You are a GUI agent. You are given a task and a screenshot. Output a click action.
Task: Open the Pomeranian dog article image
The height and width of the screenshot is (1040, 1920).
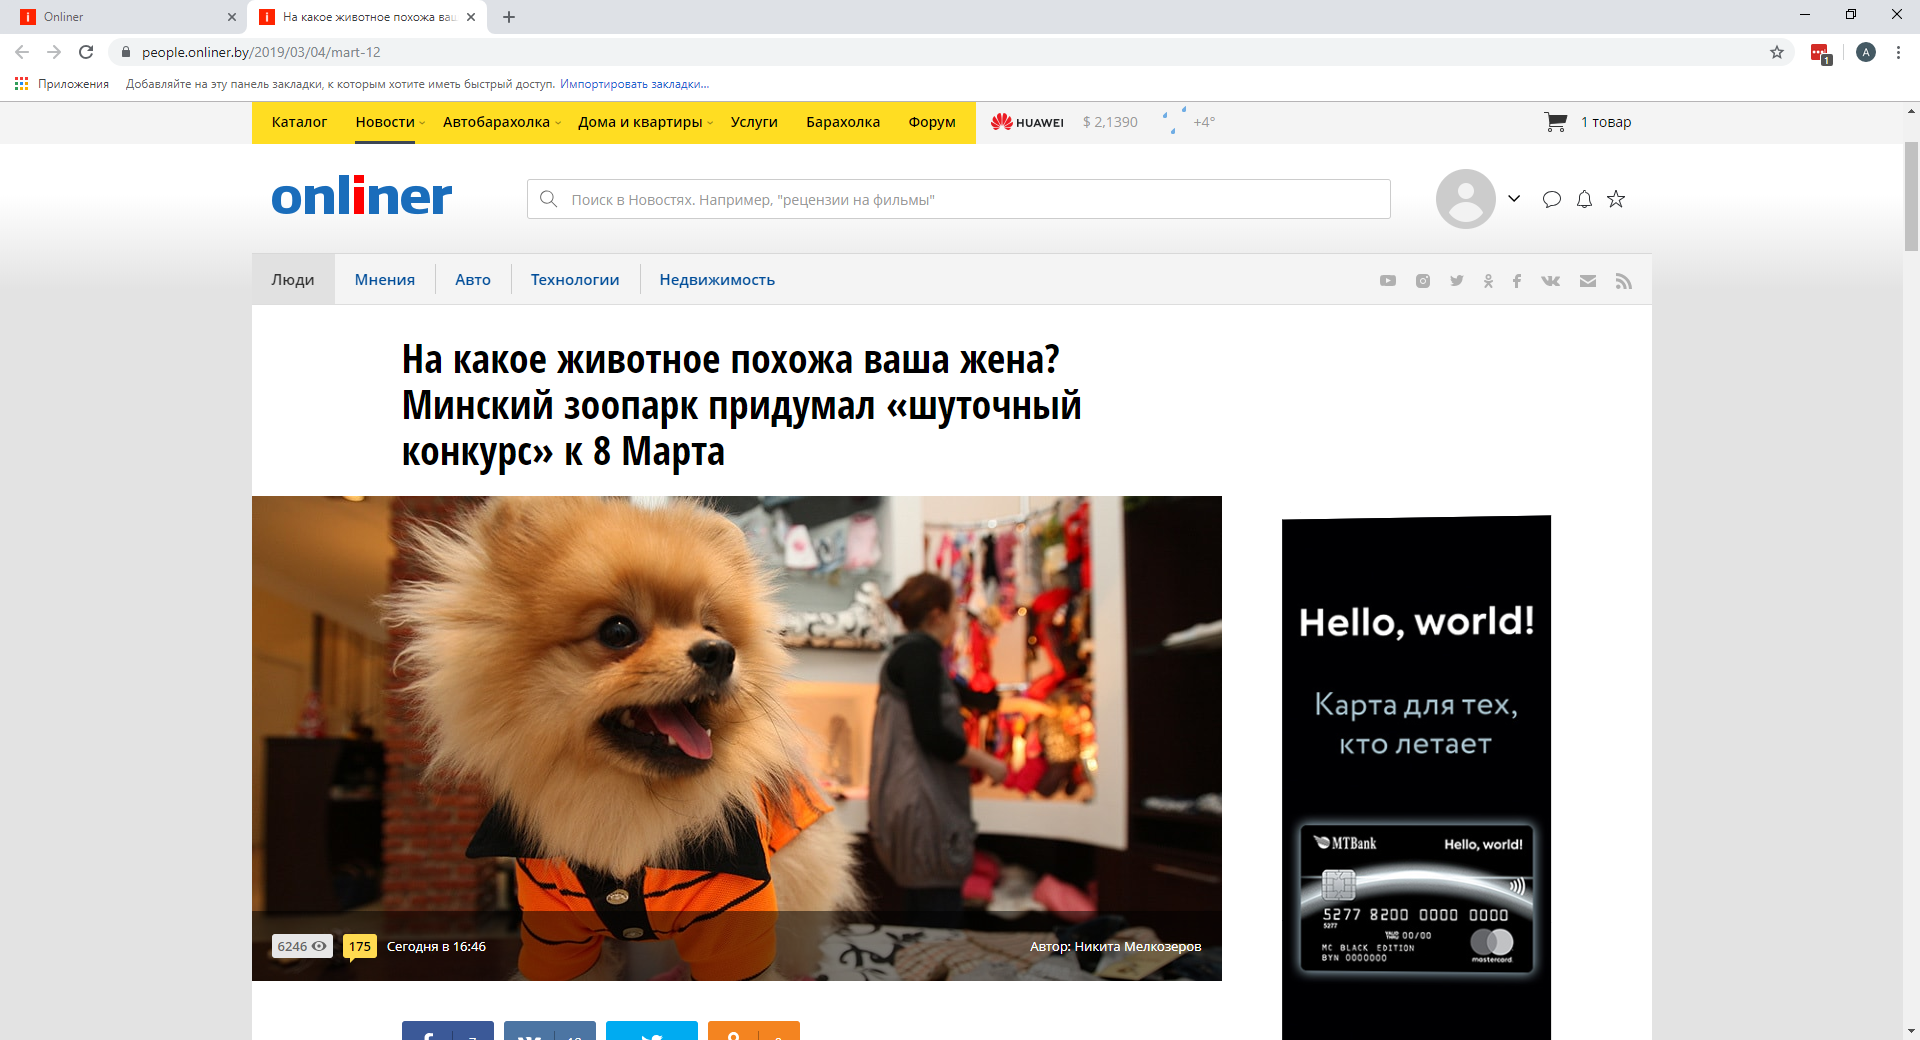737,738
